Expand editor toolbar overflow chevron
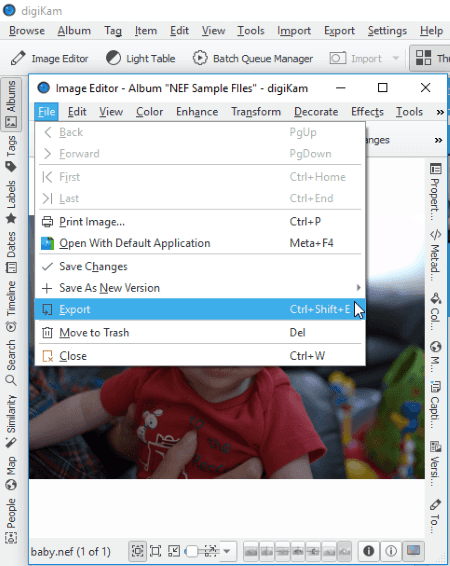The image size is (450, 566). click(438, 140)
